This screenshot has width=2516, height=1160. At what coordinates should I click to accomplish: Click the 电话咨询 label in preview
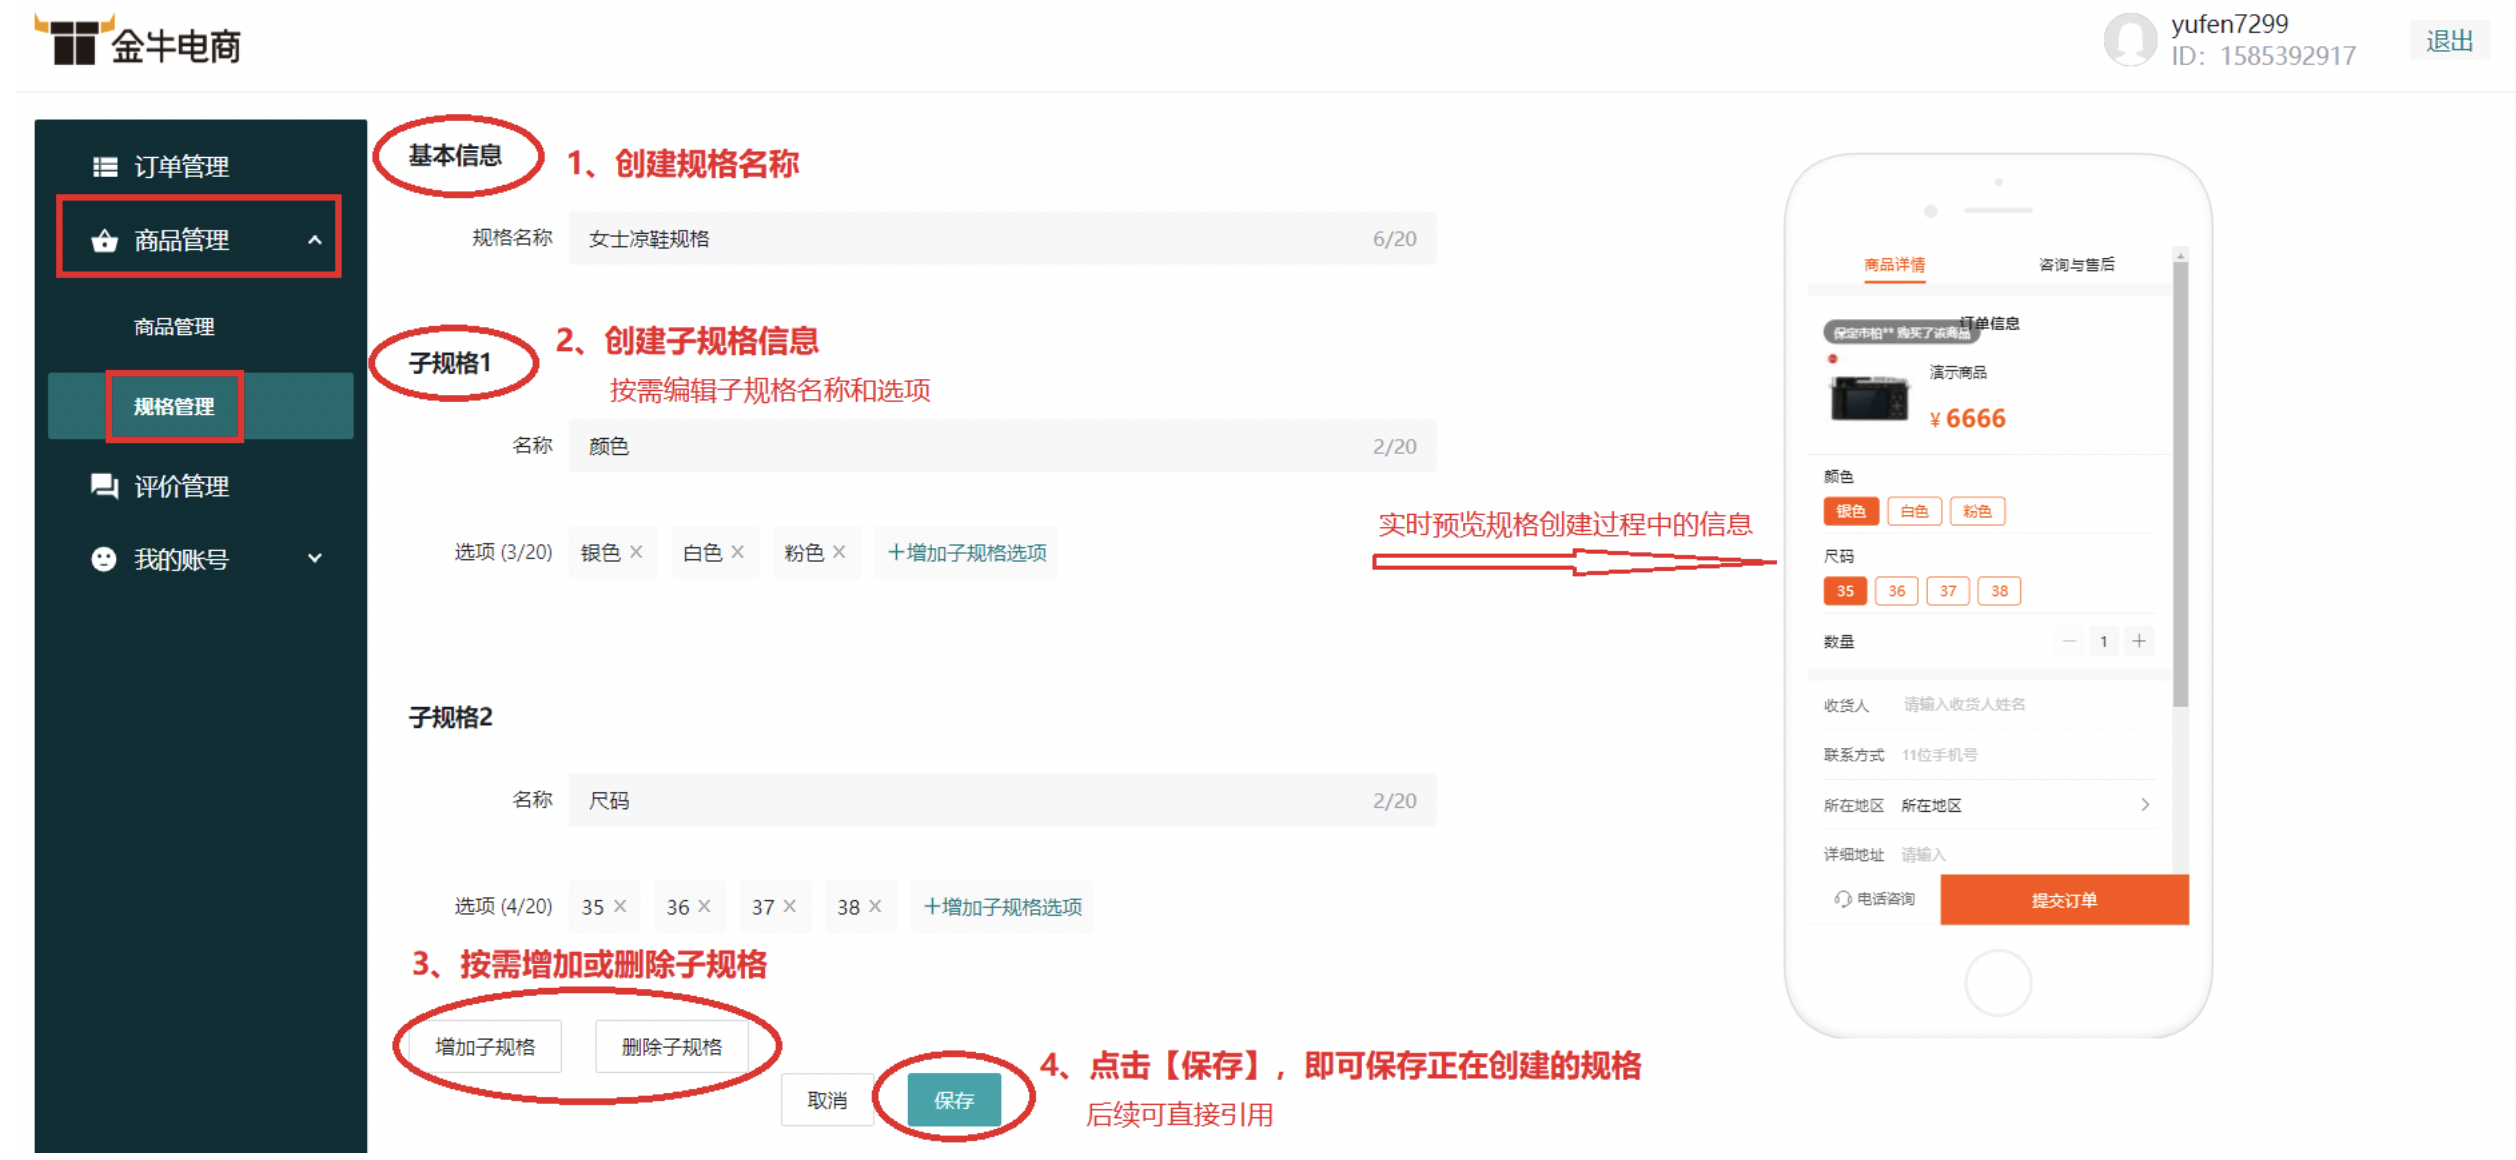[x=1886, y=899]
